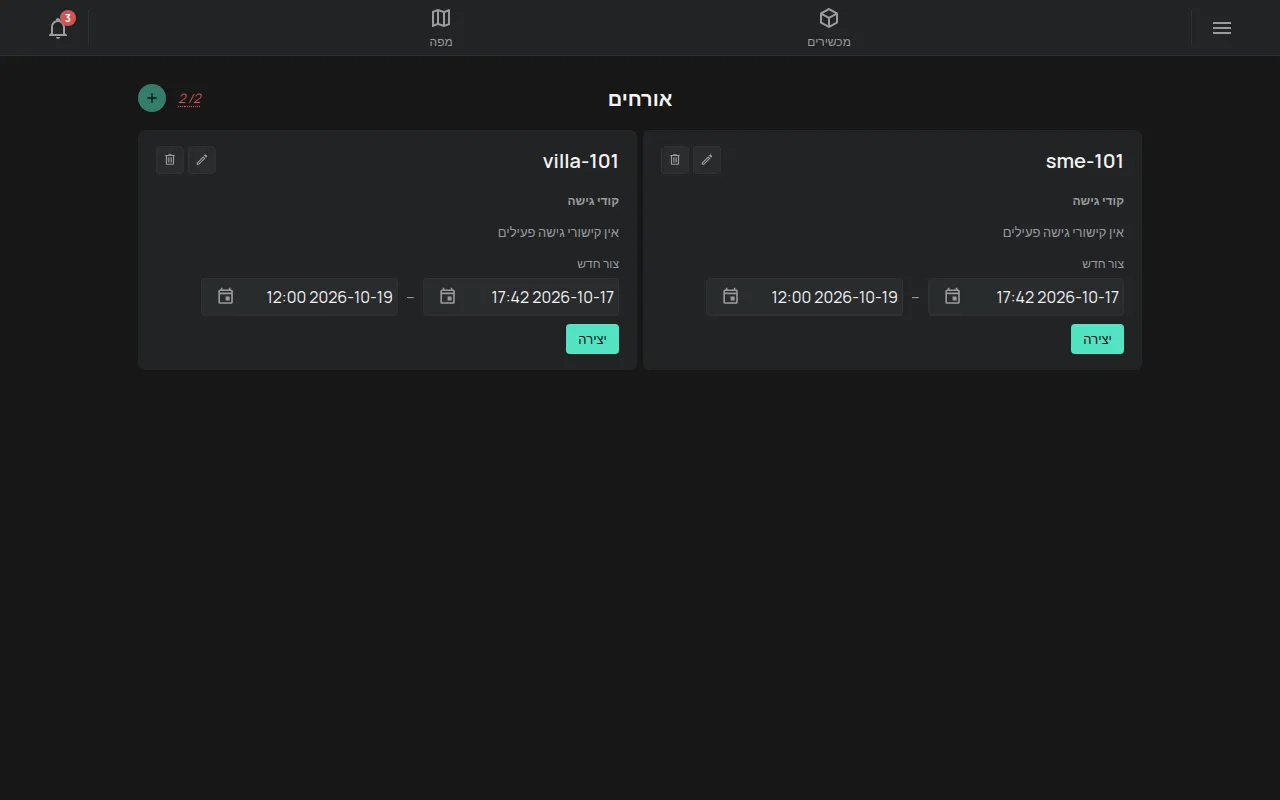
Task: Click צור חדש label in sme-101 card
Action: coord(1103,264)
